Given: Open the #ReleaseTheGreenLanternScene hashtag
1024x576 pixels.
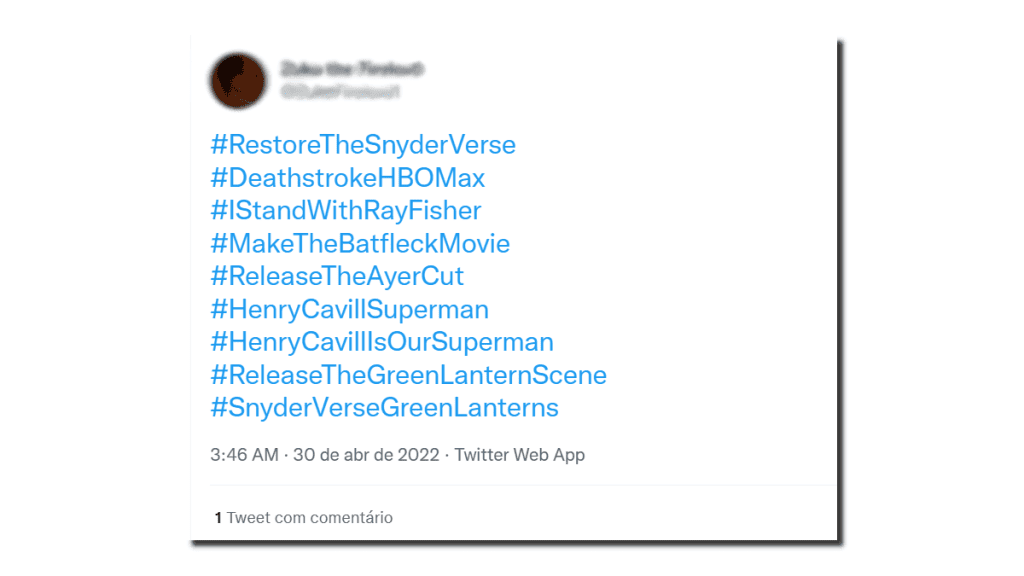Looking at the screenshot, I should [407, 375].
